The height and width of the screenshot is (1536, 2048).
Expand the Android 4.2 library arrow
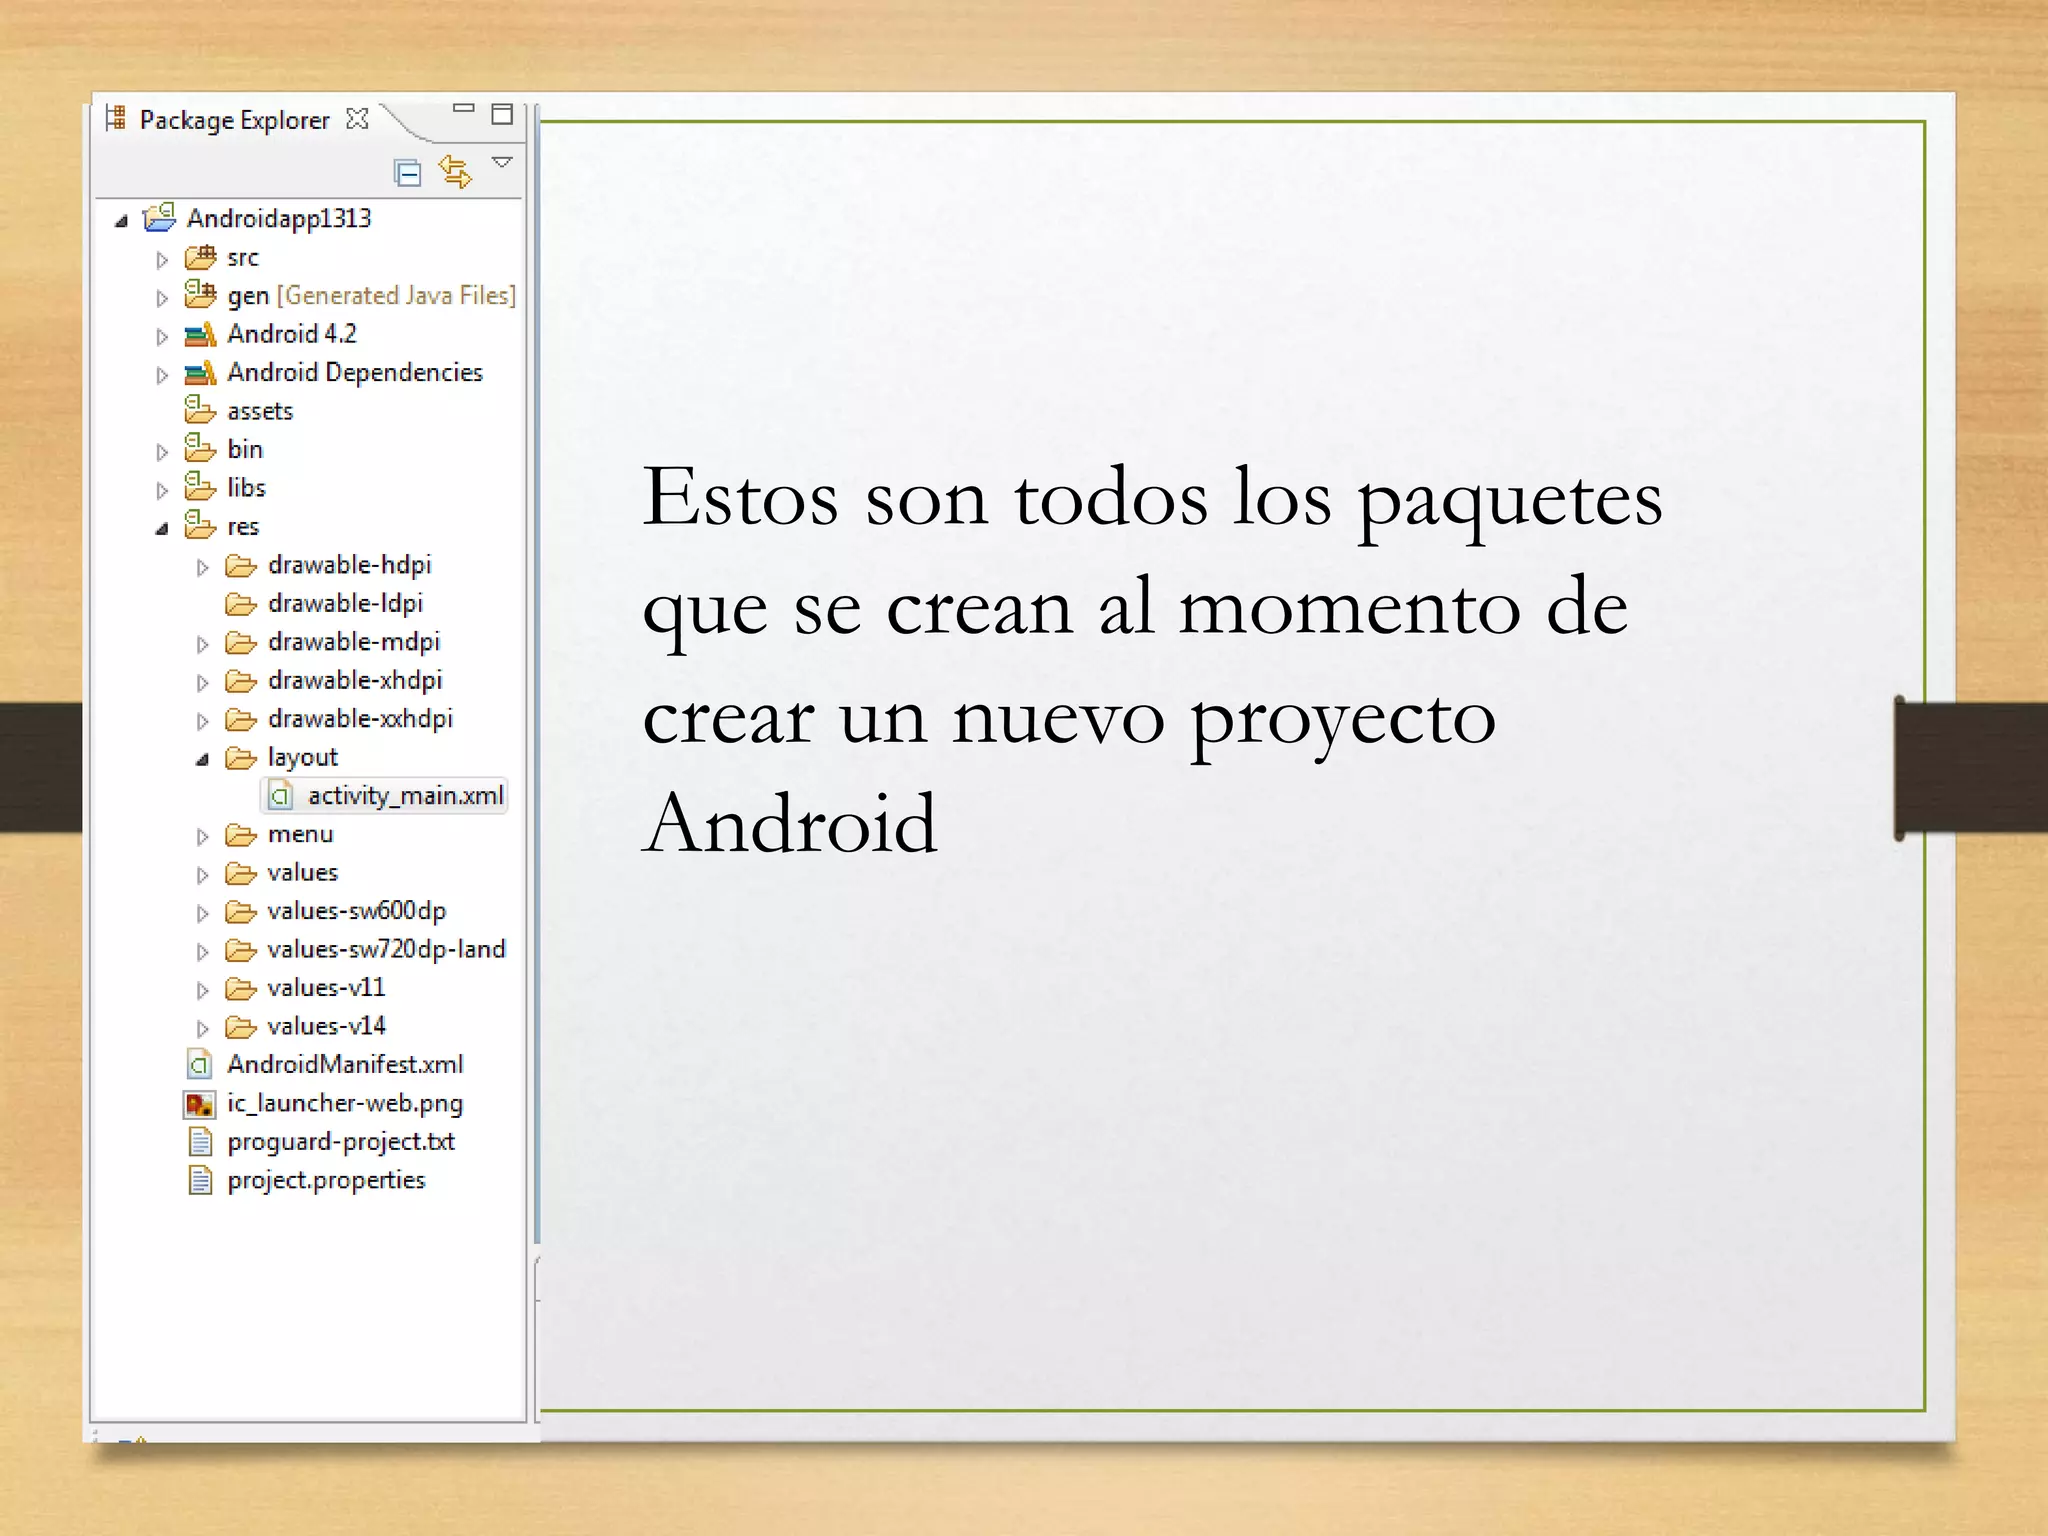click(x=162, y=337)
